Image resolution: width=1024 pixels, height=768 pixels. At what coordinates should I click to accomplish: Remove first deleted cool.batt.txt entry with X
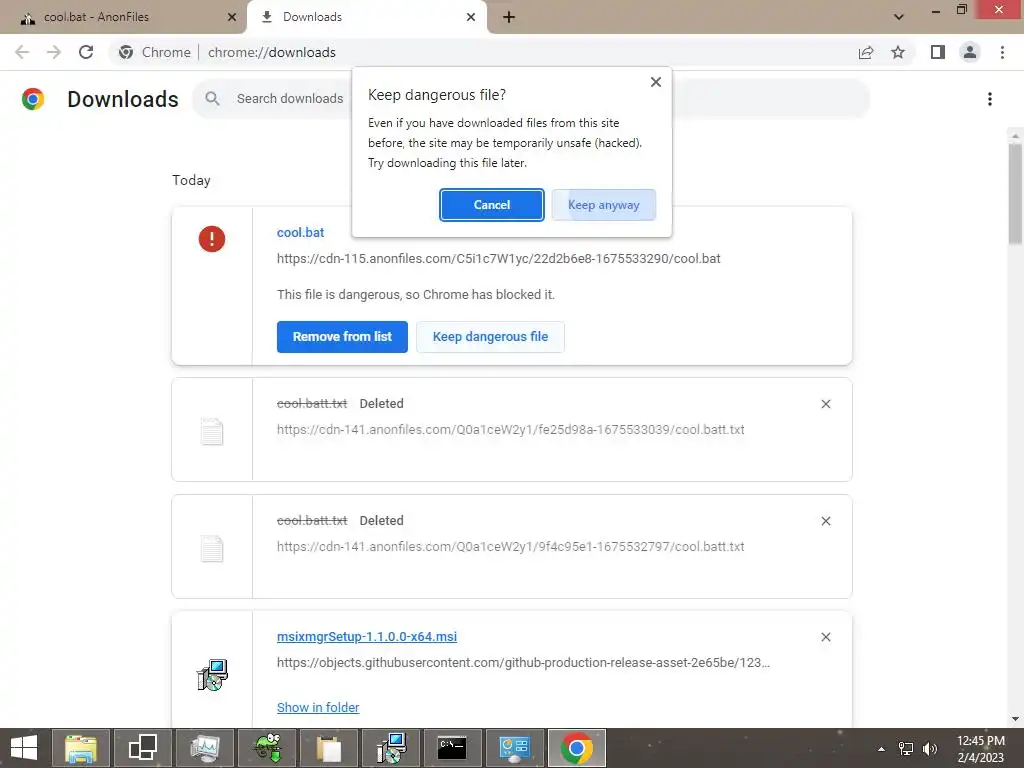825,404
